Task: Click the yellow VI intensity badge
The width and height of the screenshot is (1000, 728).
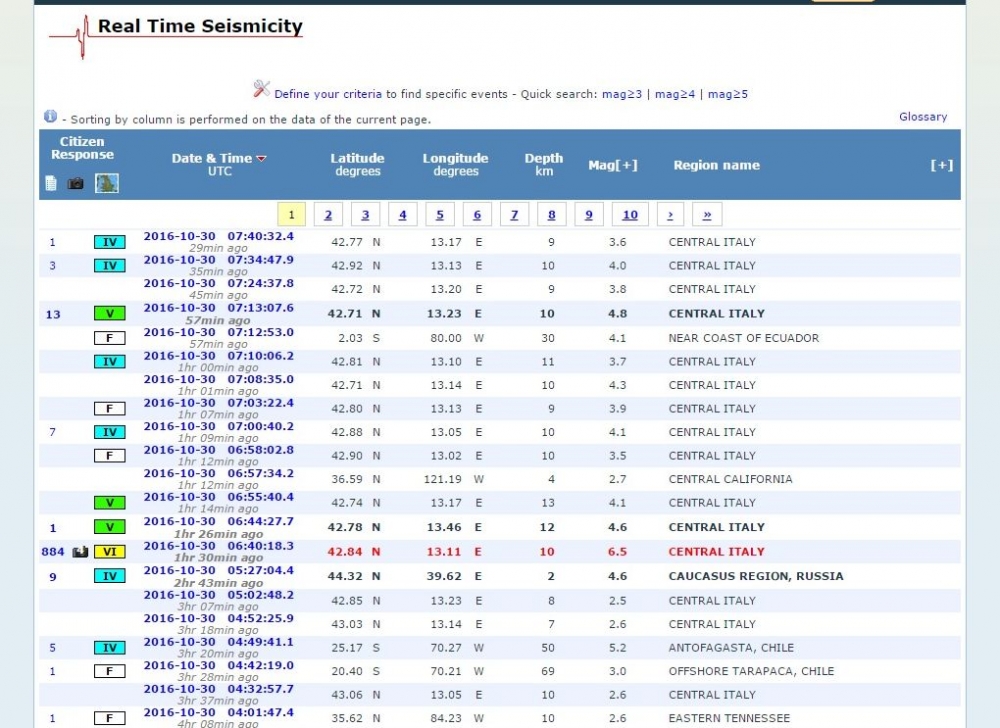Action: [x=110, y=552]
